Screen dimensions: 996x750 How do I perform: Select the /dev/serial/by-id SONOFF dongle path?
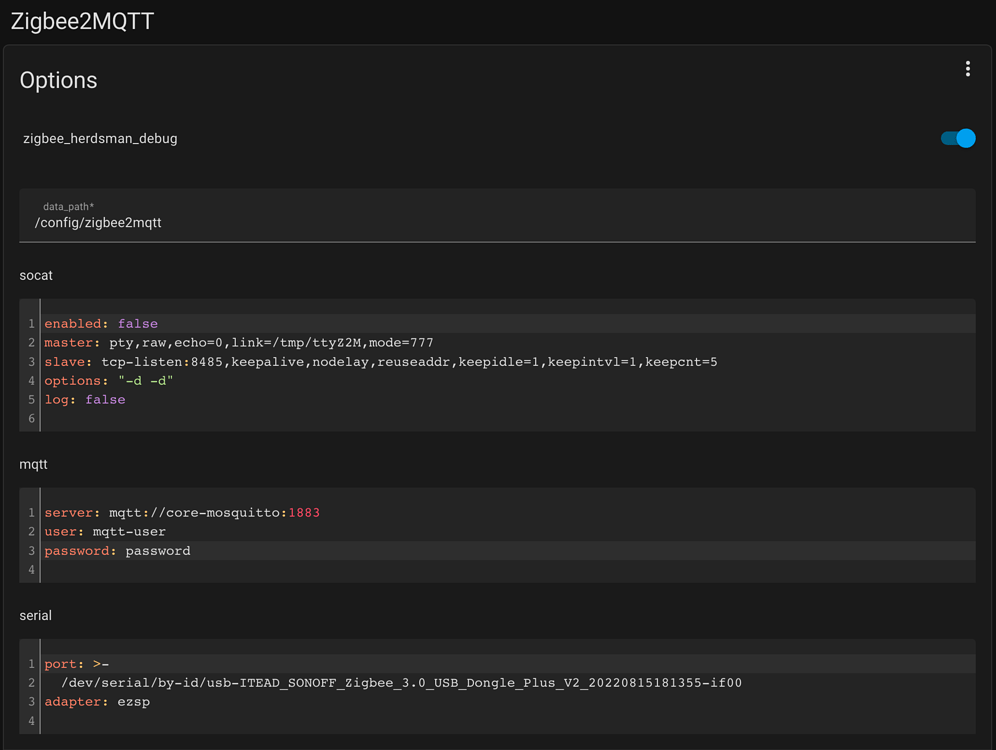(x=401, y=683)
